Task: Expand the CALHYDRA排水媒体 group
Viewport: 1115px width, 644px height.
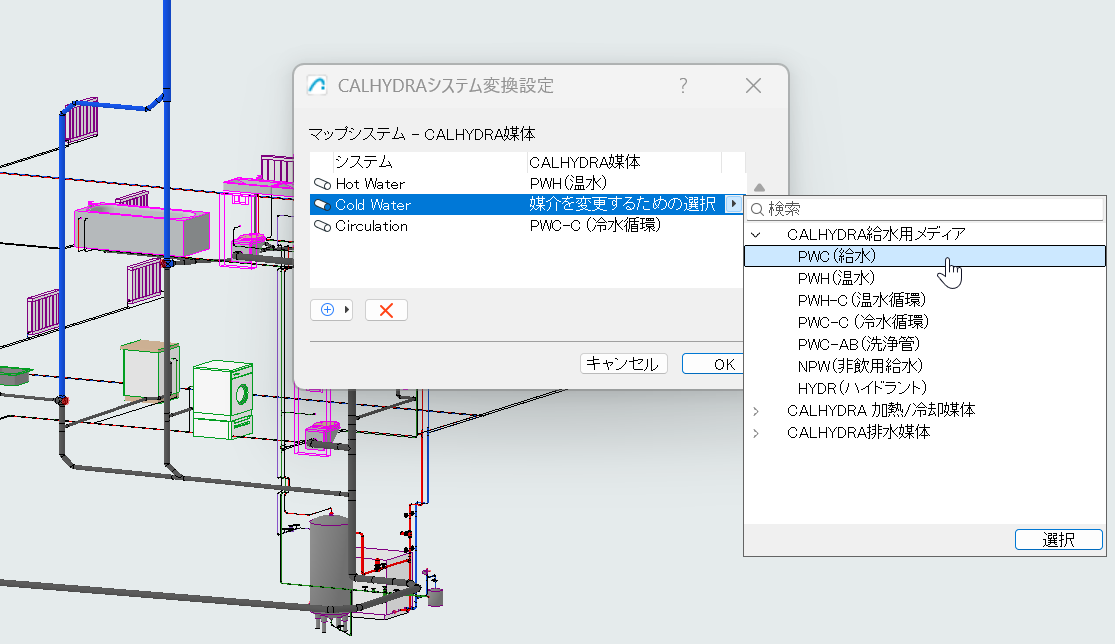Action: (x=756, y=433)
